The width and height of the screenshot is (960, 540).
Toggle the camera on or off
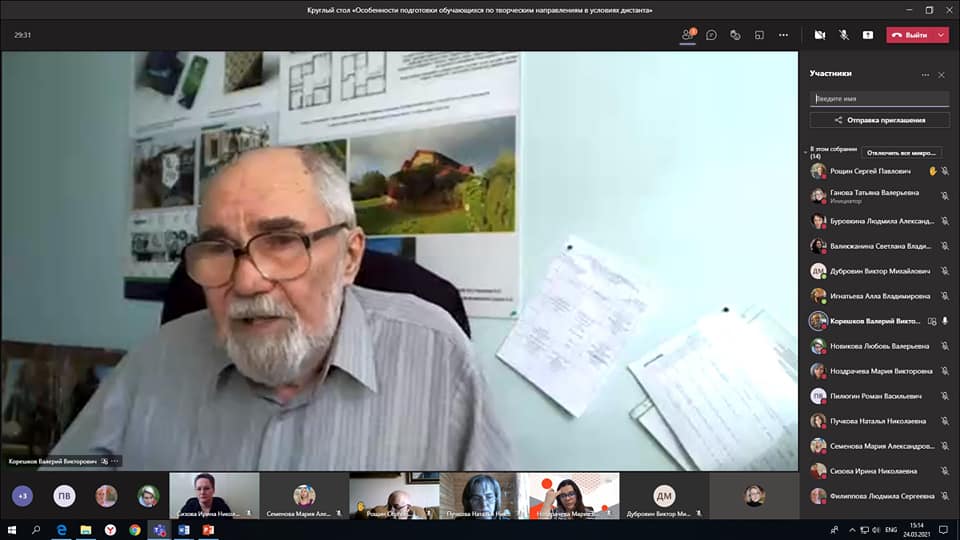click(819, 34)
